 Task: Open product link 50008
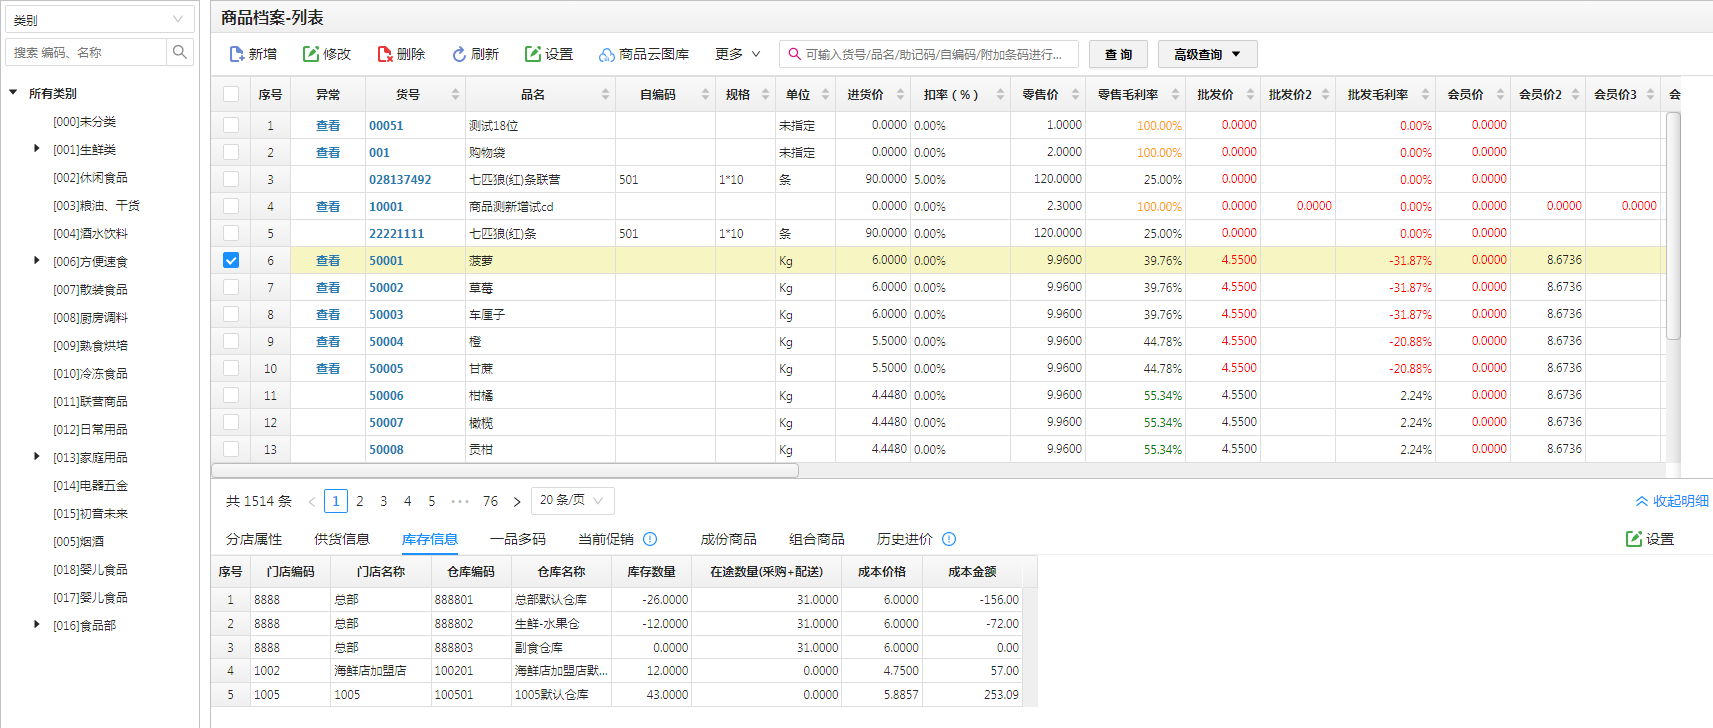386,450
